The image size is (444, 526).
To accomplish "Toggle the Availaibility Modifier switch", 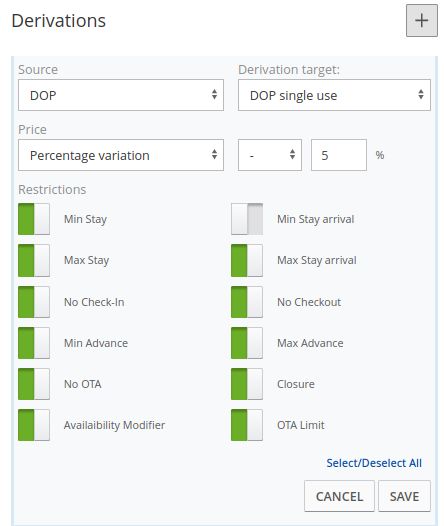I will 34,425.
